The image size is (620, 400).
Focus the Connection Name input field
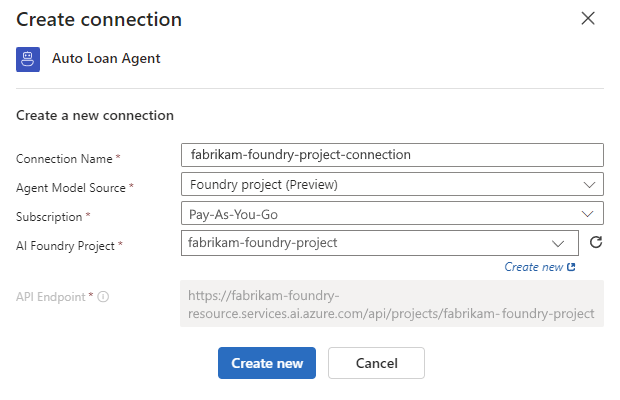[392, 155]
